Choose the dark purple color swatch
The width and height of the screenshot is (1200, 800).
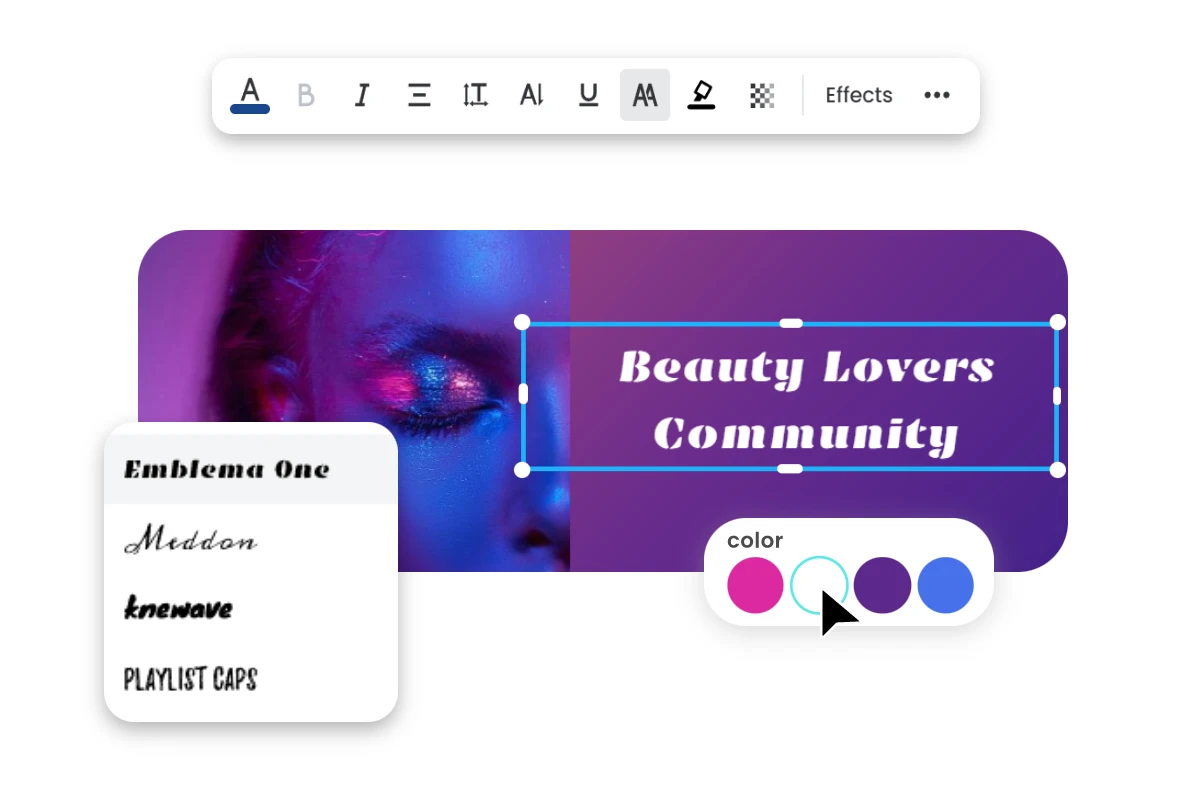pos(882,586)
